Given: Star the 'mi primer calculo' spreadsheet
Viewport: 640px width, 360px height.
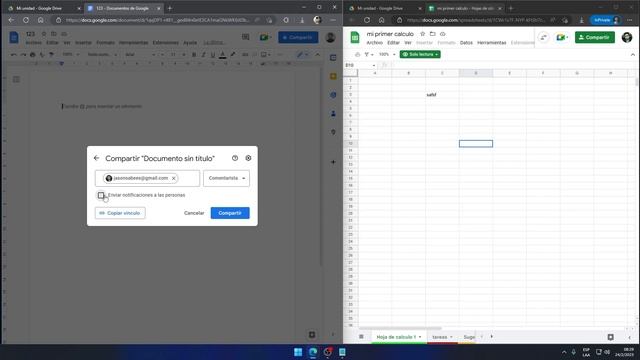Looking at the screenshot, I should (422, 34).
